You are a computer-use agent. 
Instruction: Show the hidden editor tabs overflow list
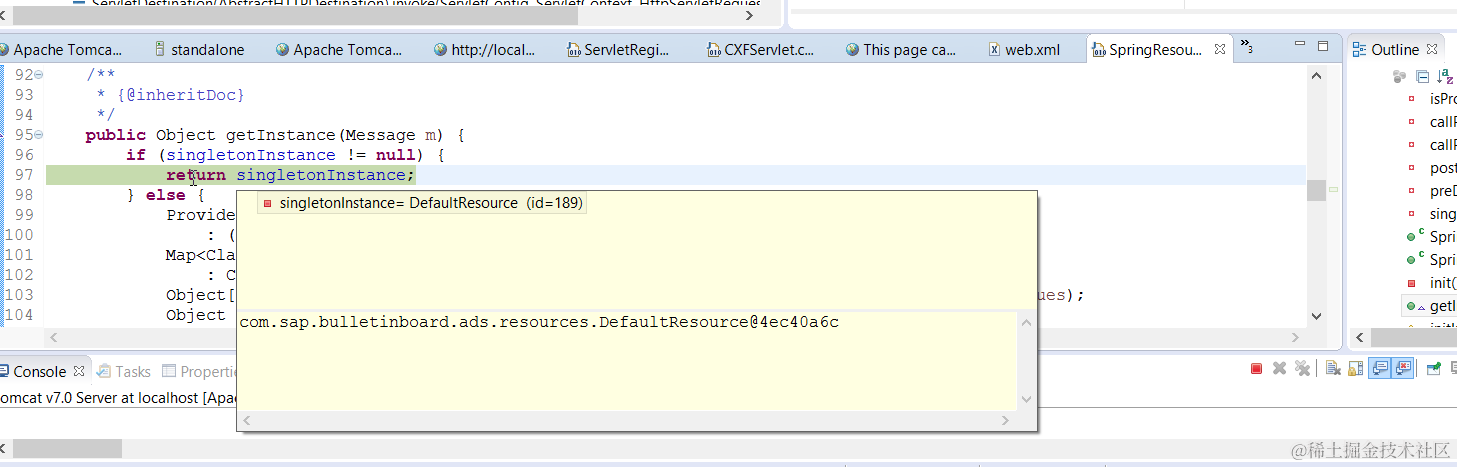click(1247, 46)
